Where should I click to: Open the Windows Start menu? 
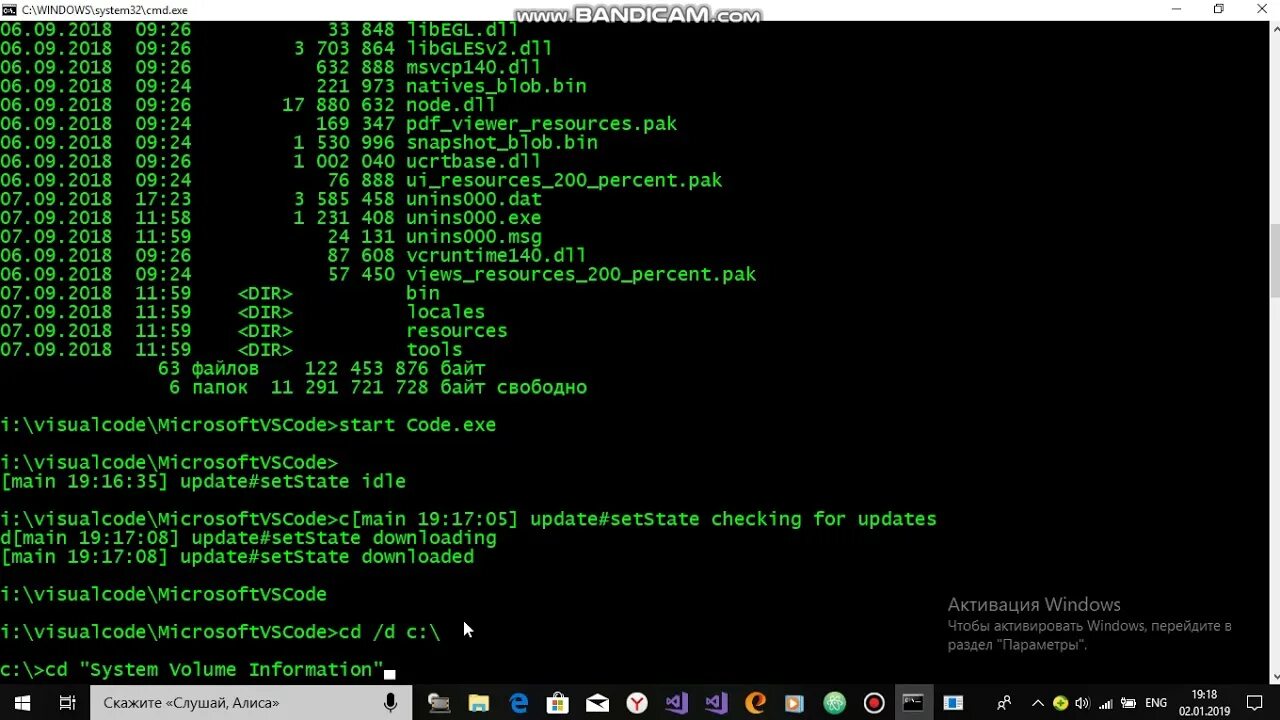pyautogui.click(x=22, y=703)
